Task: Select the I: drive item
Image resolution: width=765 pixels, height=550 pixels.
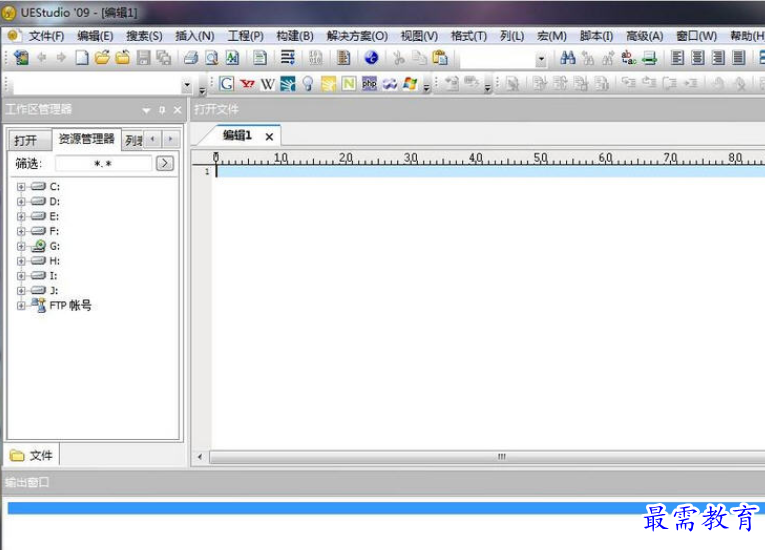Action: tap(53, 276)
